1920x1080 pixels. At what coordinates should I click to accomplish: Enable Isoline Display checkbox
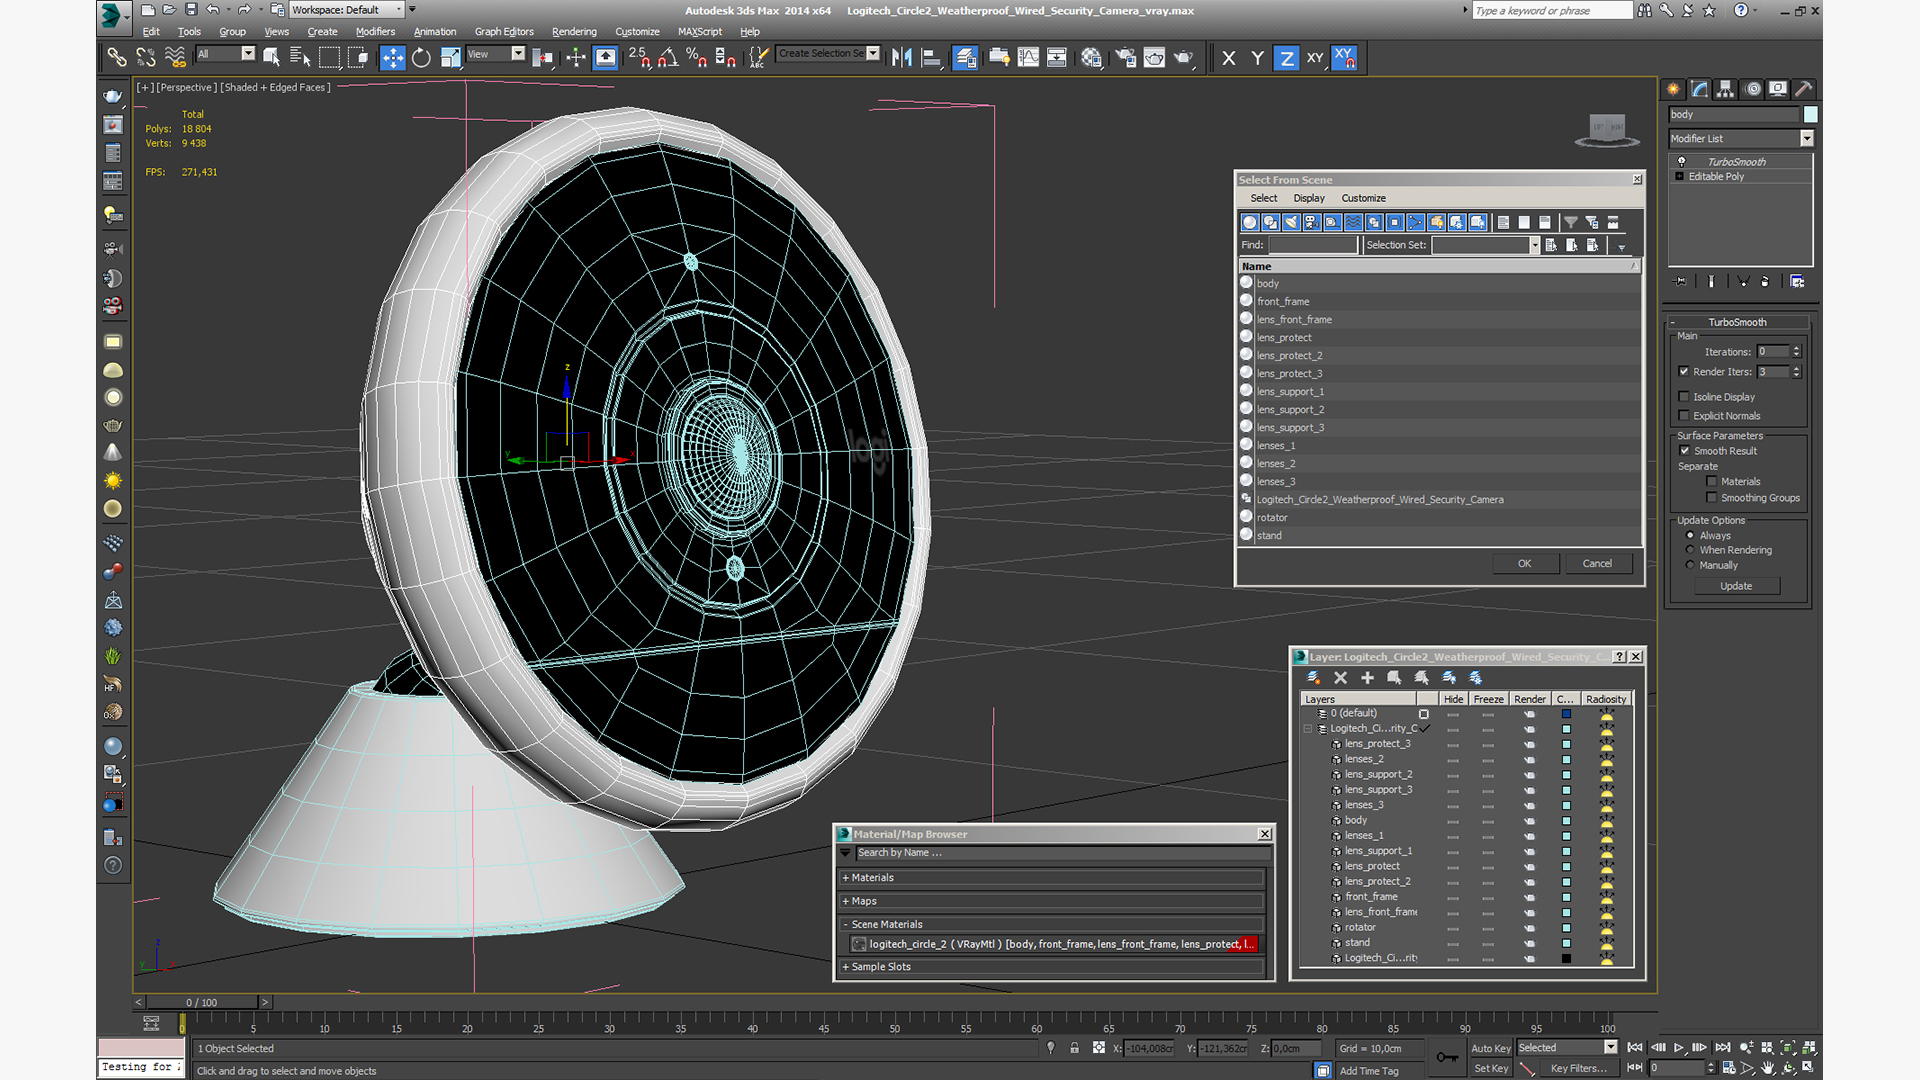(x=1684, y=397)
